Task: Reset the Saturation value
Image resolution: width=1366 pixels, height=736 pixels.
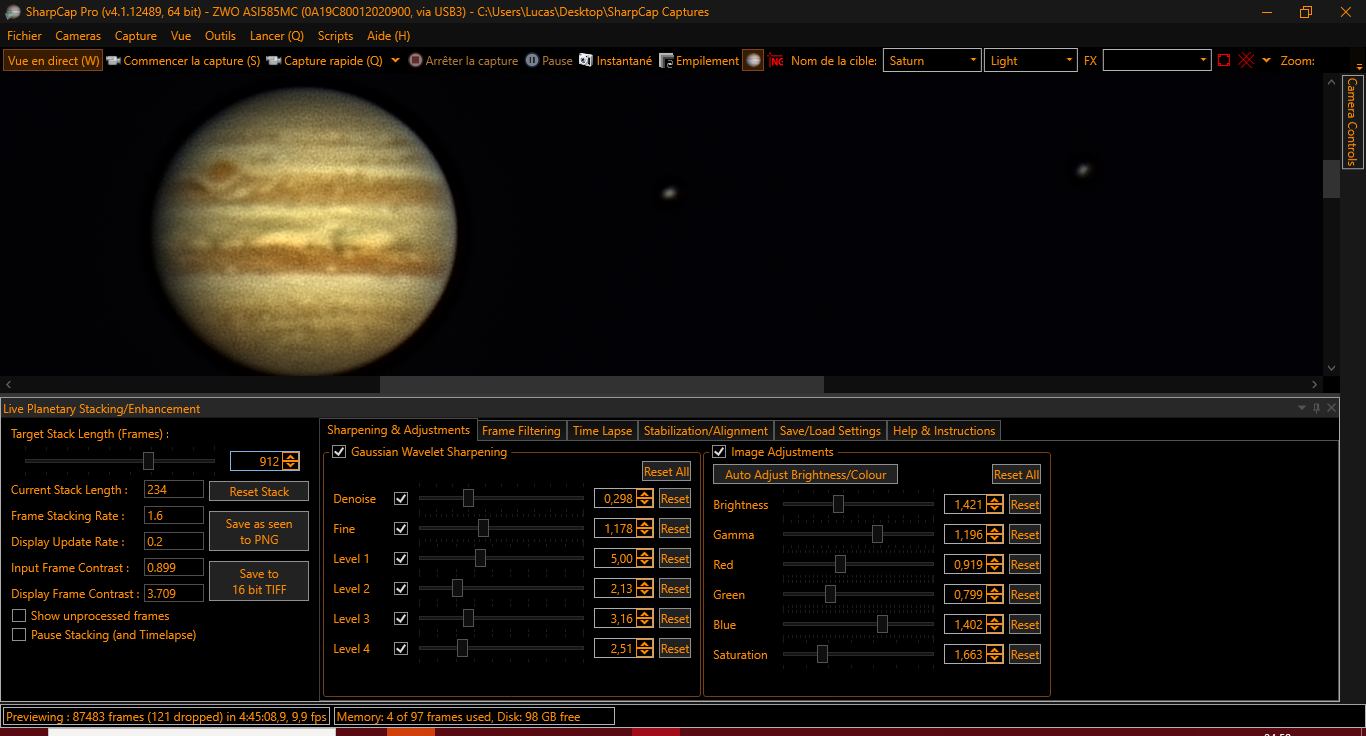Action: (x=1025, y=655)
